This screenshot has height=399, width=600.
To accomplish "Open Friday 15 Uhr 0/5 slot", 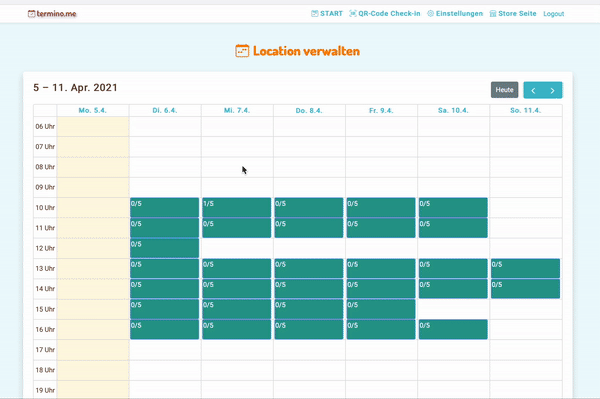I will point(381,309).
